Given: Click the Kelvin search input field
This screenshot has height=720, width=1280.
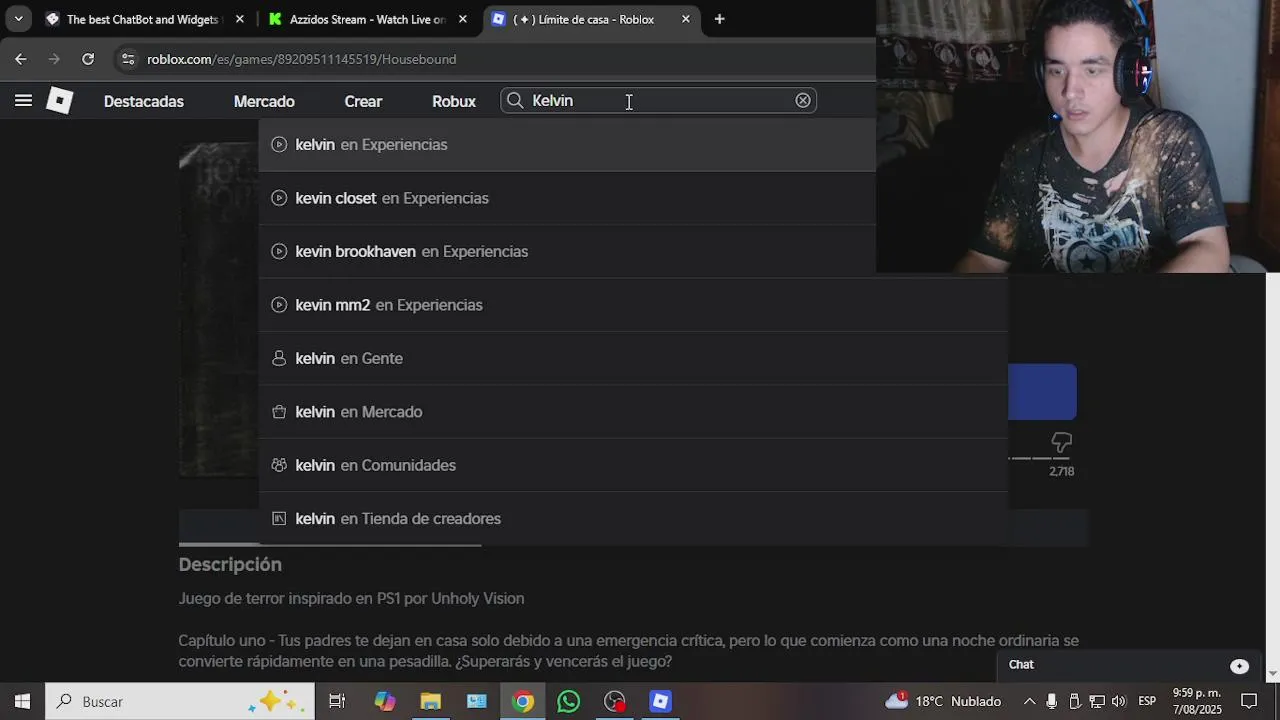Looking at the screenshot, I should [658, 100].
